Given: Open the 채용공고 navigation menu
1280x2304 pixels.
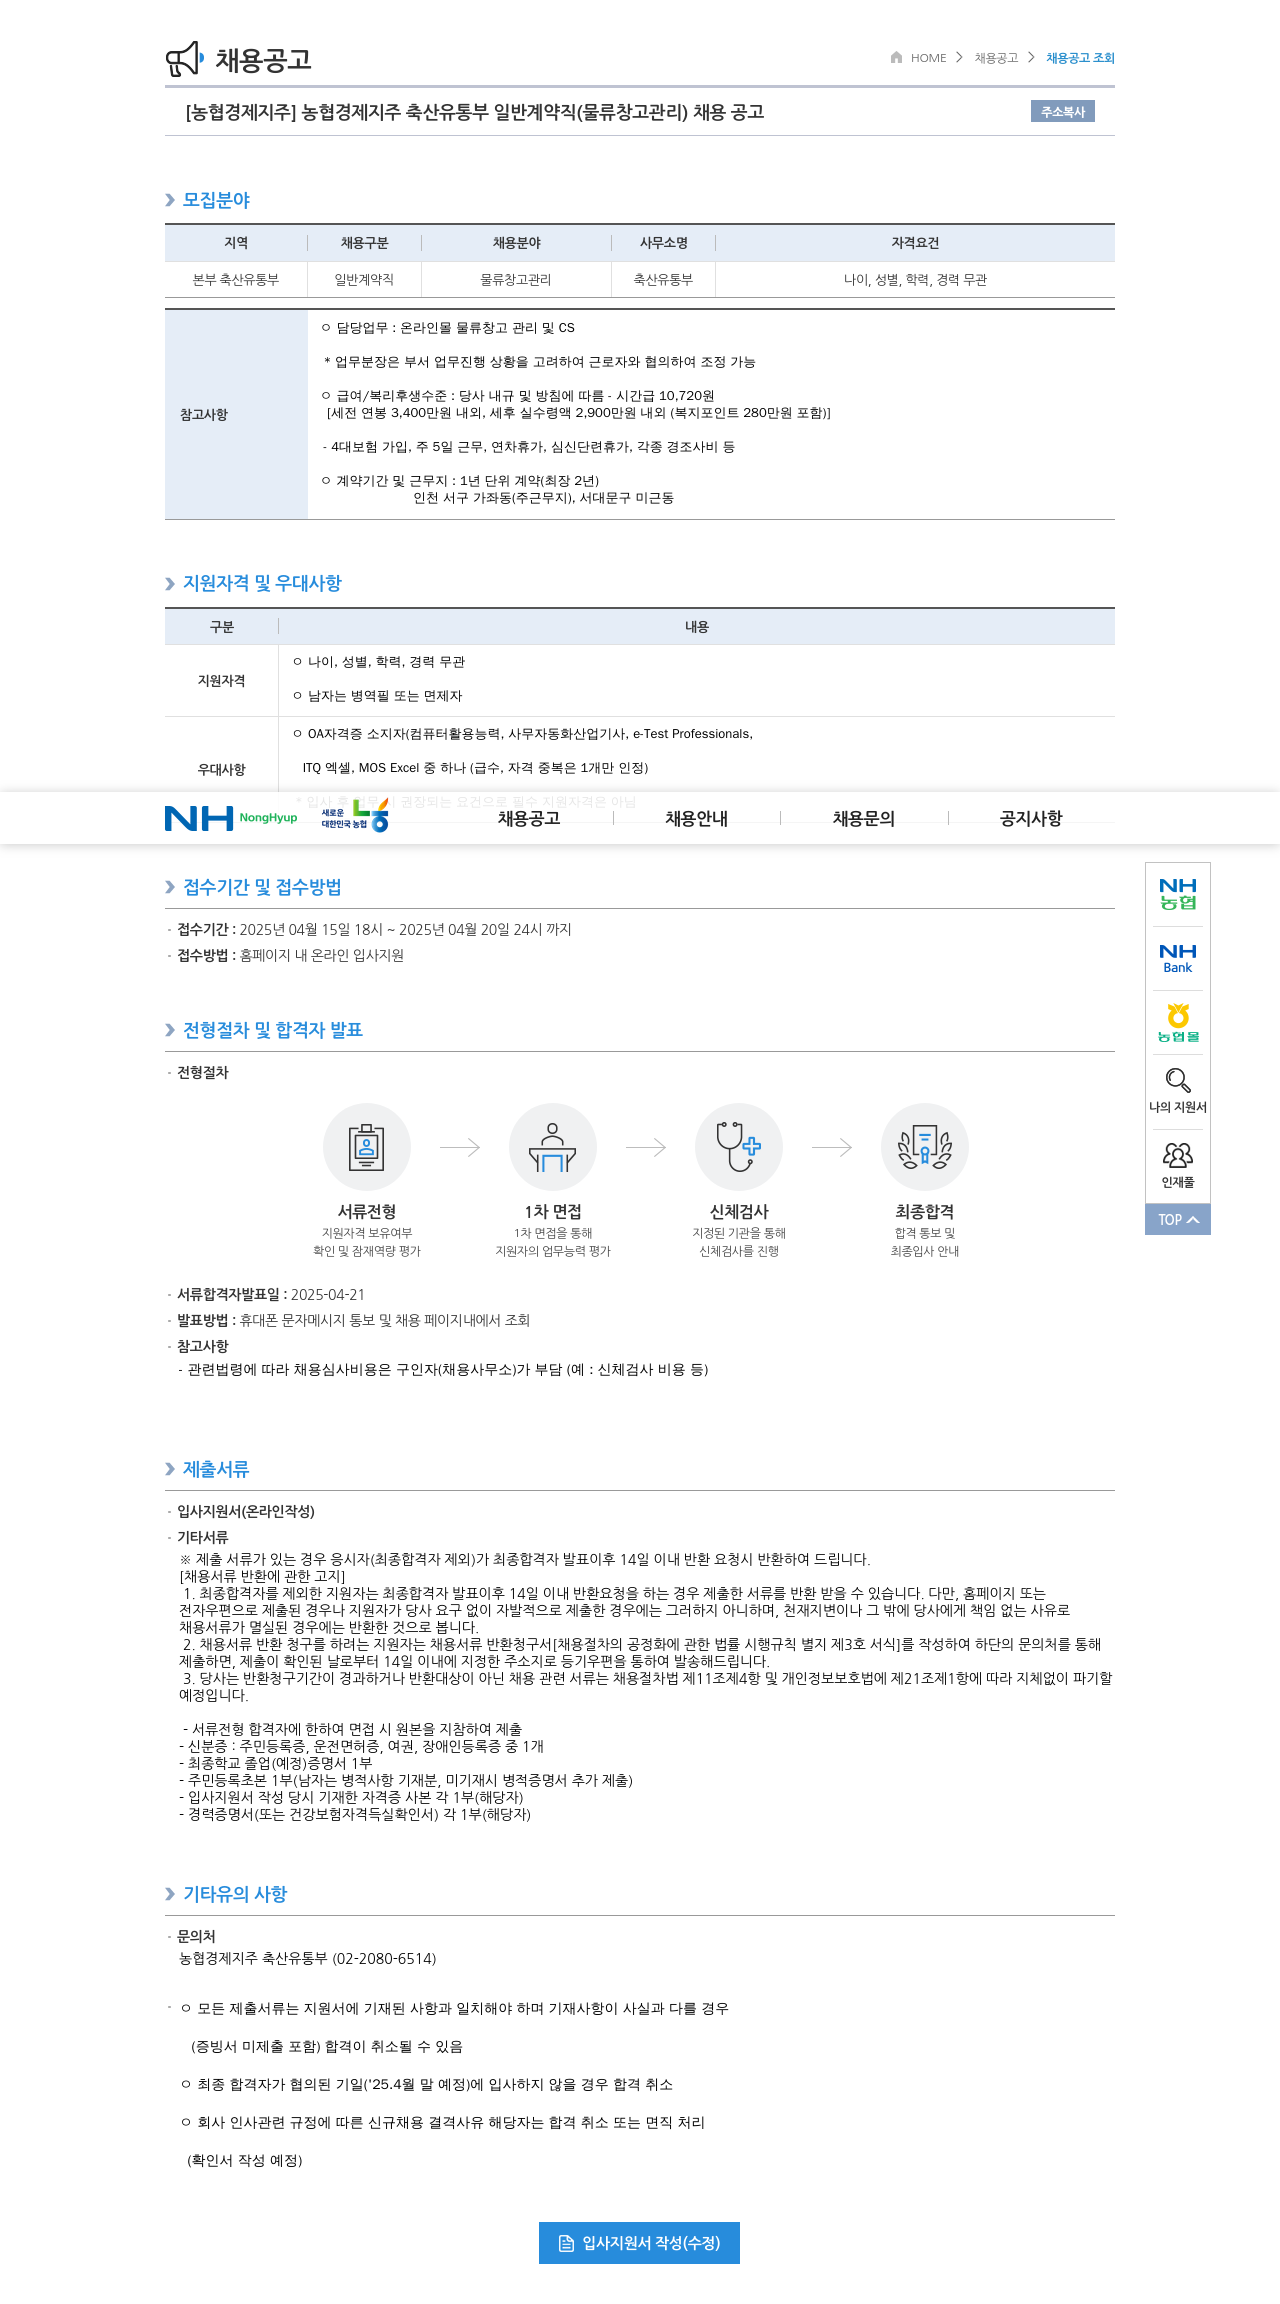Looking at the screenshot, I should [529, 818].
